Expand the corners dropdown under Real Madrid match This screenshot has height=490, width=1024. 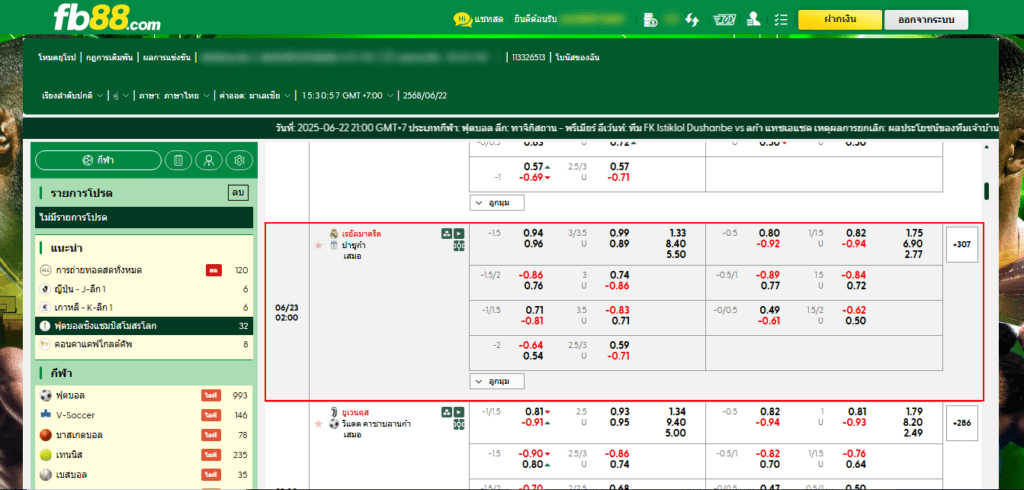[x=497, y=382]
